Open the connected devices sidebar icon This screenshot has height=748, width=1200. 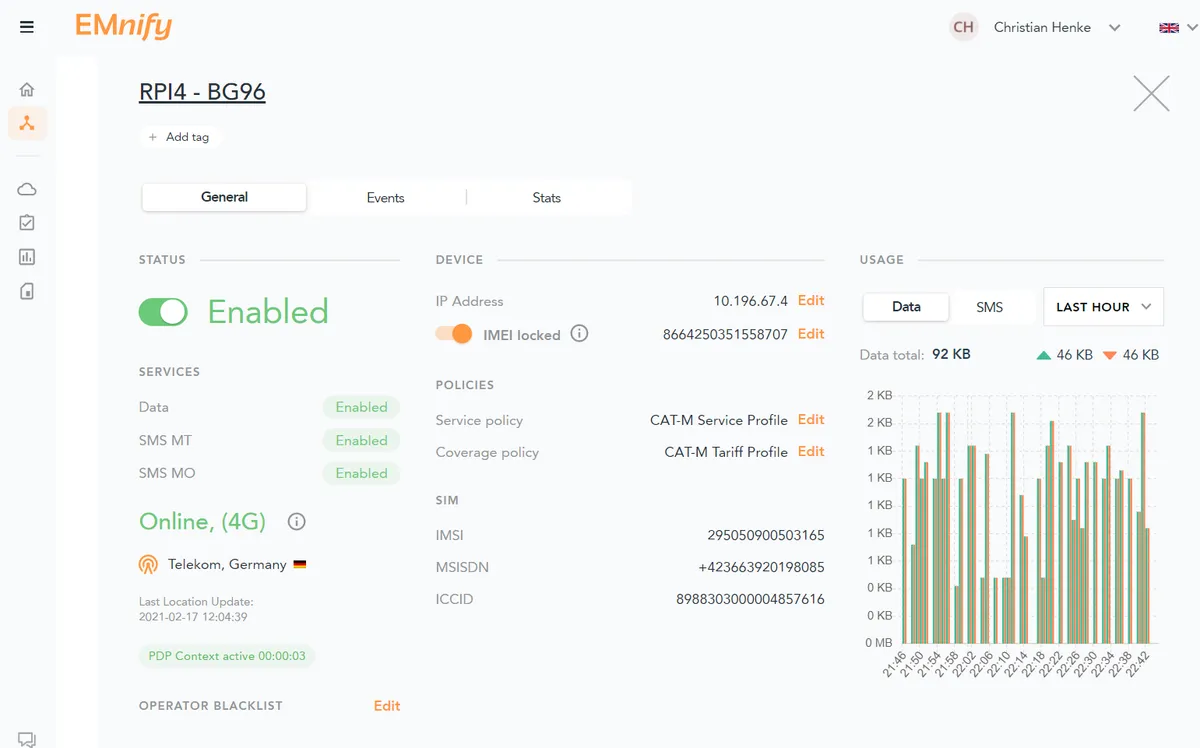pyautogui.click(x=27, y=123)
